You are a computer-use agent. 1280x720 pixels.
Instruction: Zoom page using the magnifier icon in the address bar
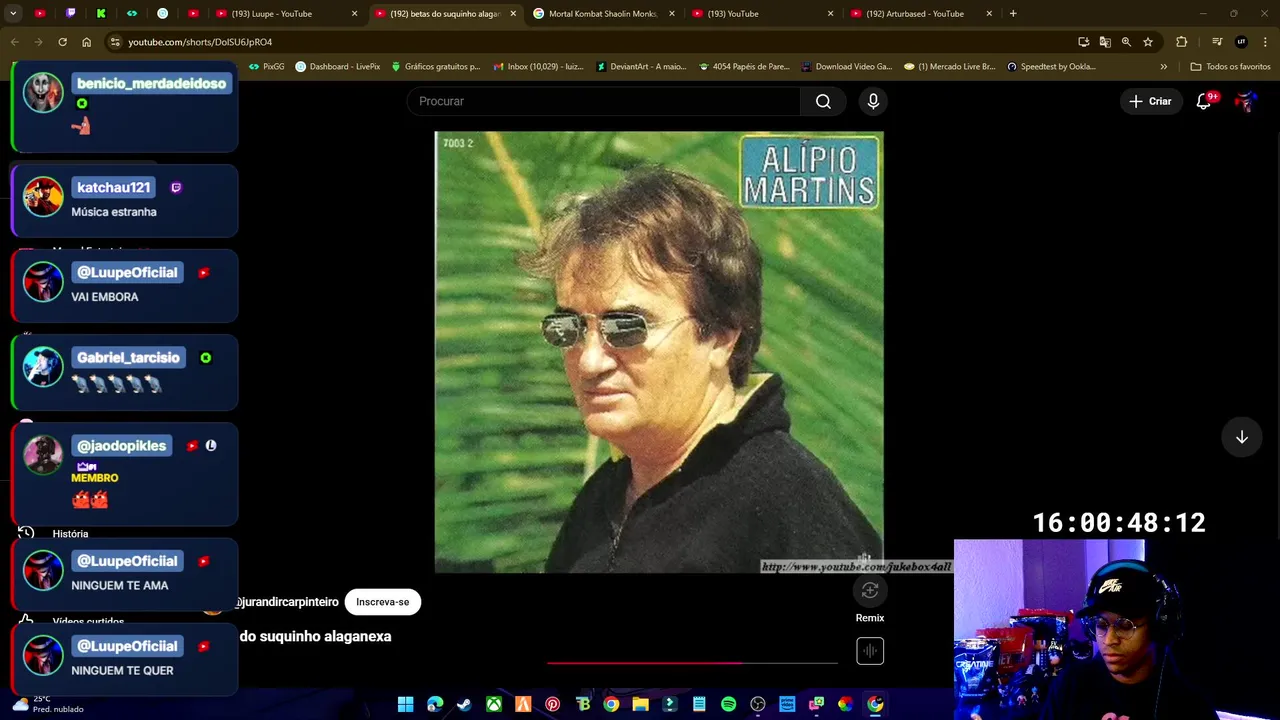coord(1126,42)
